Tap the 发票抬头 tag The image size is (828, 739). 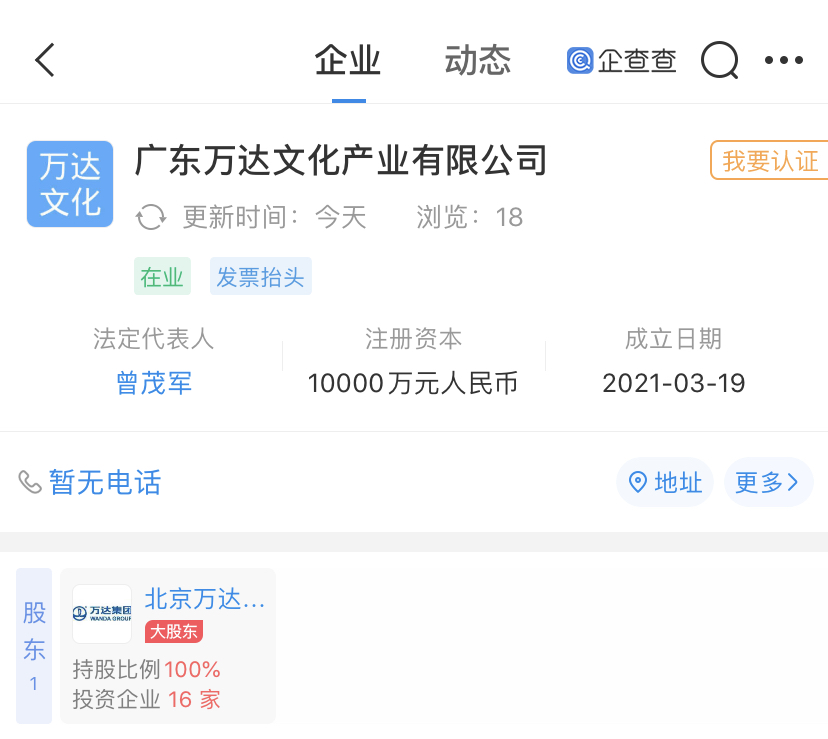(261, 276)
